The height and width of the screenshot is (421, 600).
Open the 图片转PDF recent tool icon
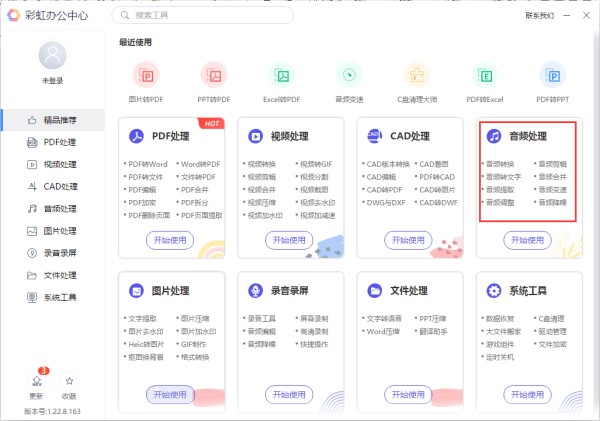[x=146, y=75]
